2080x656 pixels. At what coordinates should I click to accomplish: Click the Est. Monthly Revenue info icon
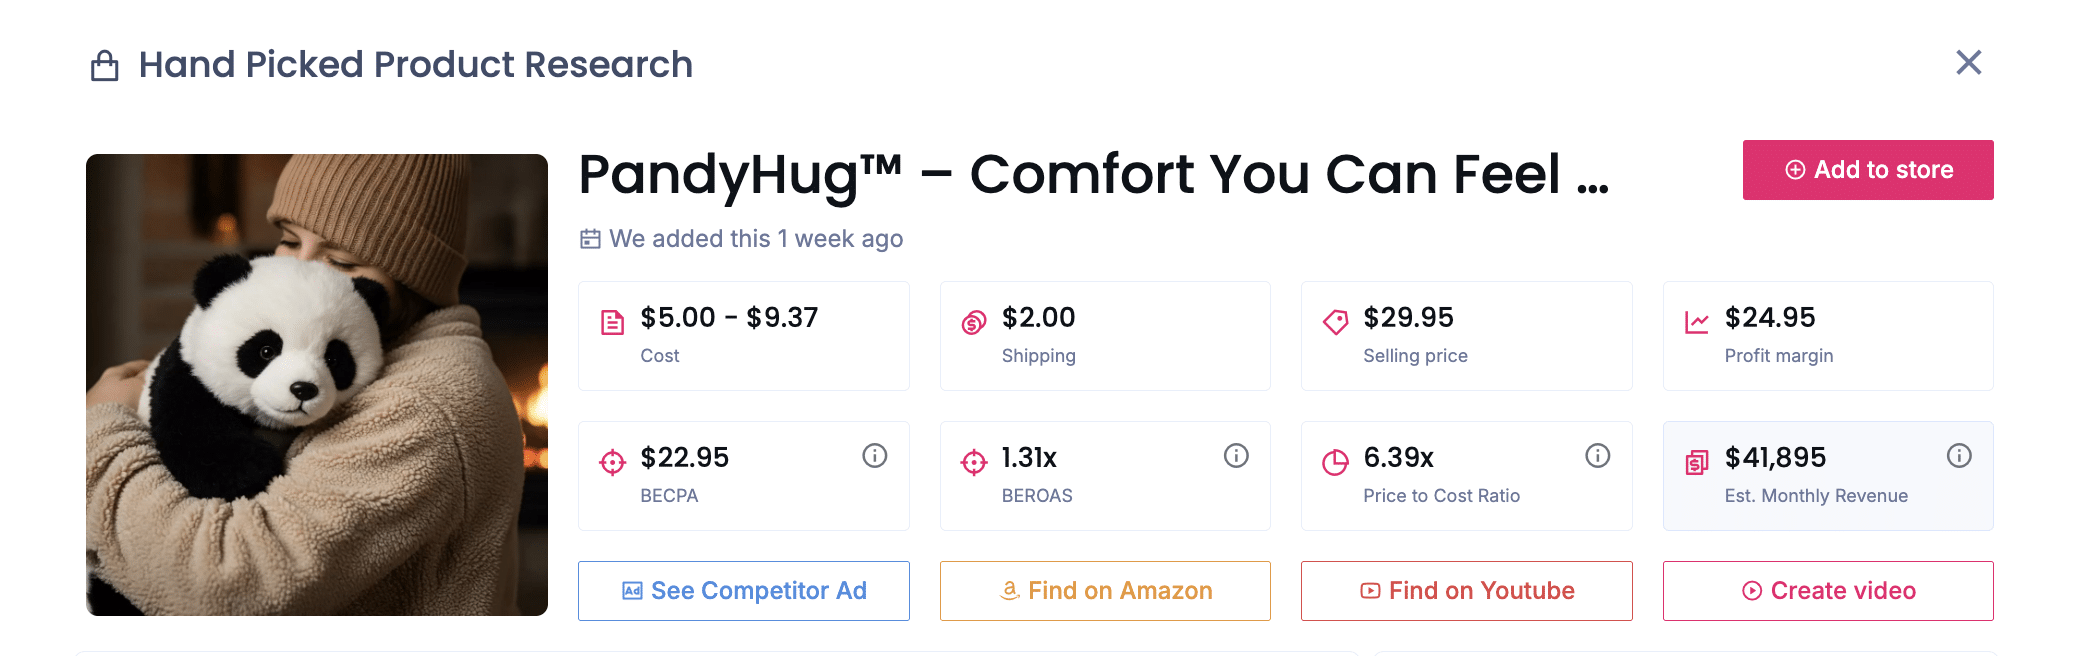pos(1959,456)
